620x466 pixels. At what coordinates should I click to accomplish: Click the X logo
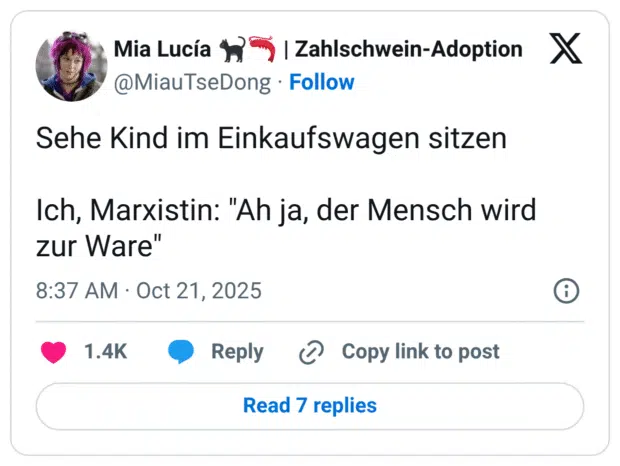coord(566,50)
